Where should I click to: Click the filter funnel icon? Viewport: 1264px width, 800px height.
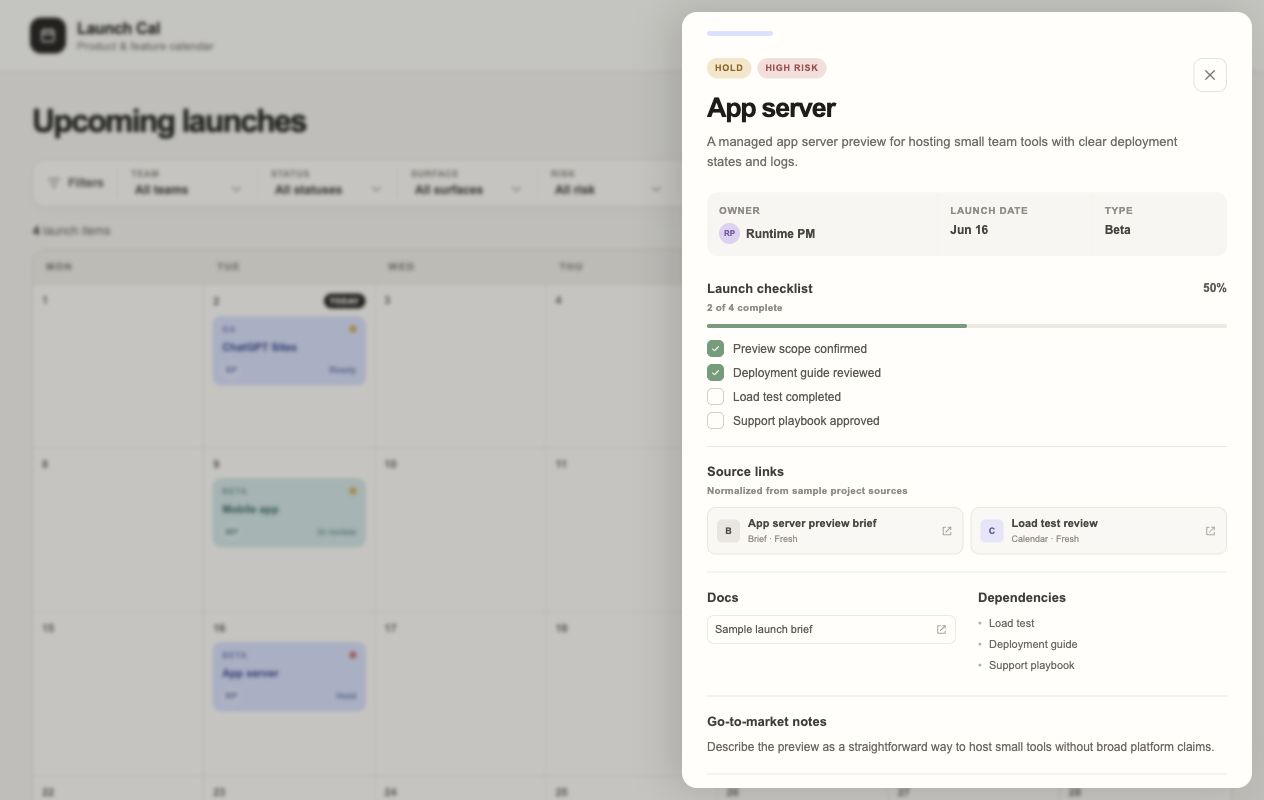[x=54, y=183]
